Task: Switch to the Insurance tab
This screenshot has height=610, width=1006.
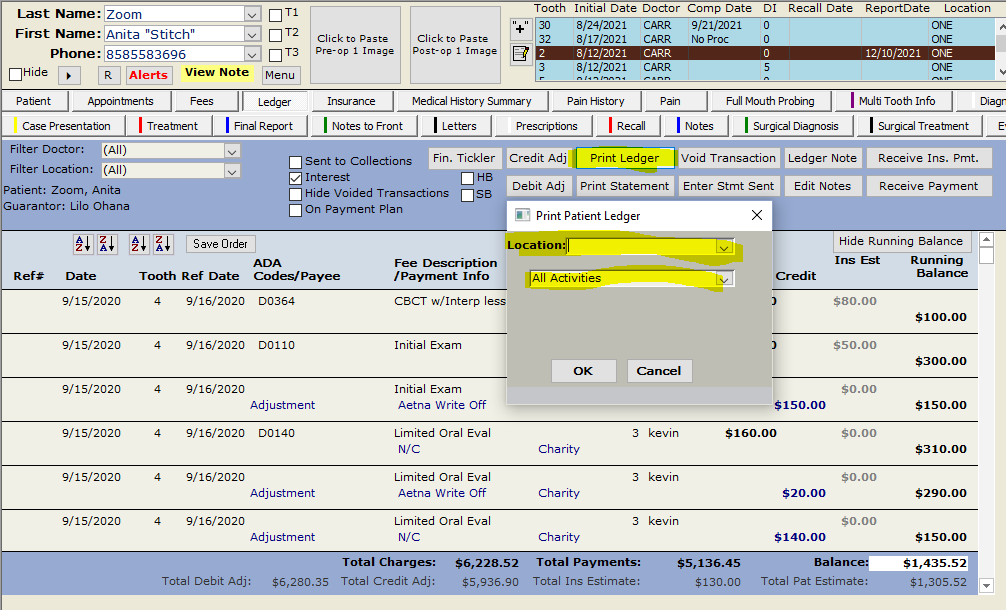Action: [351, 101]
